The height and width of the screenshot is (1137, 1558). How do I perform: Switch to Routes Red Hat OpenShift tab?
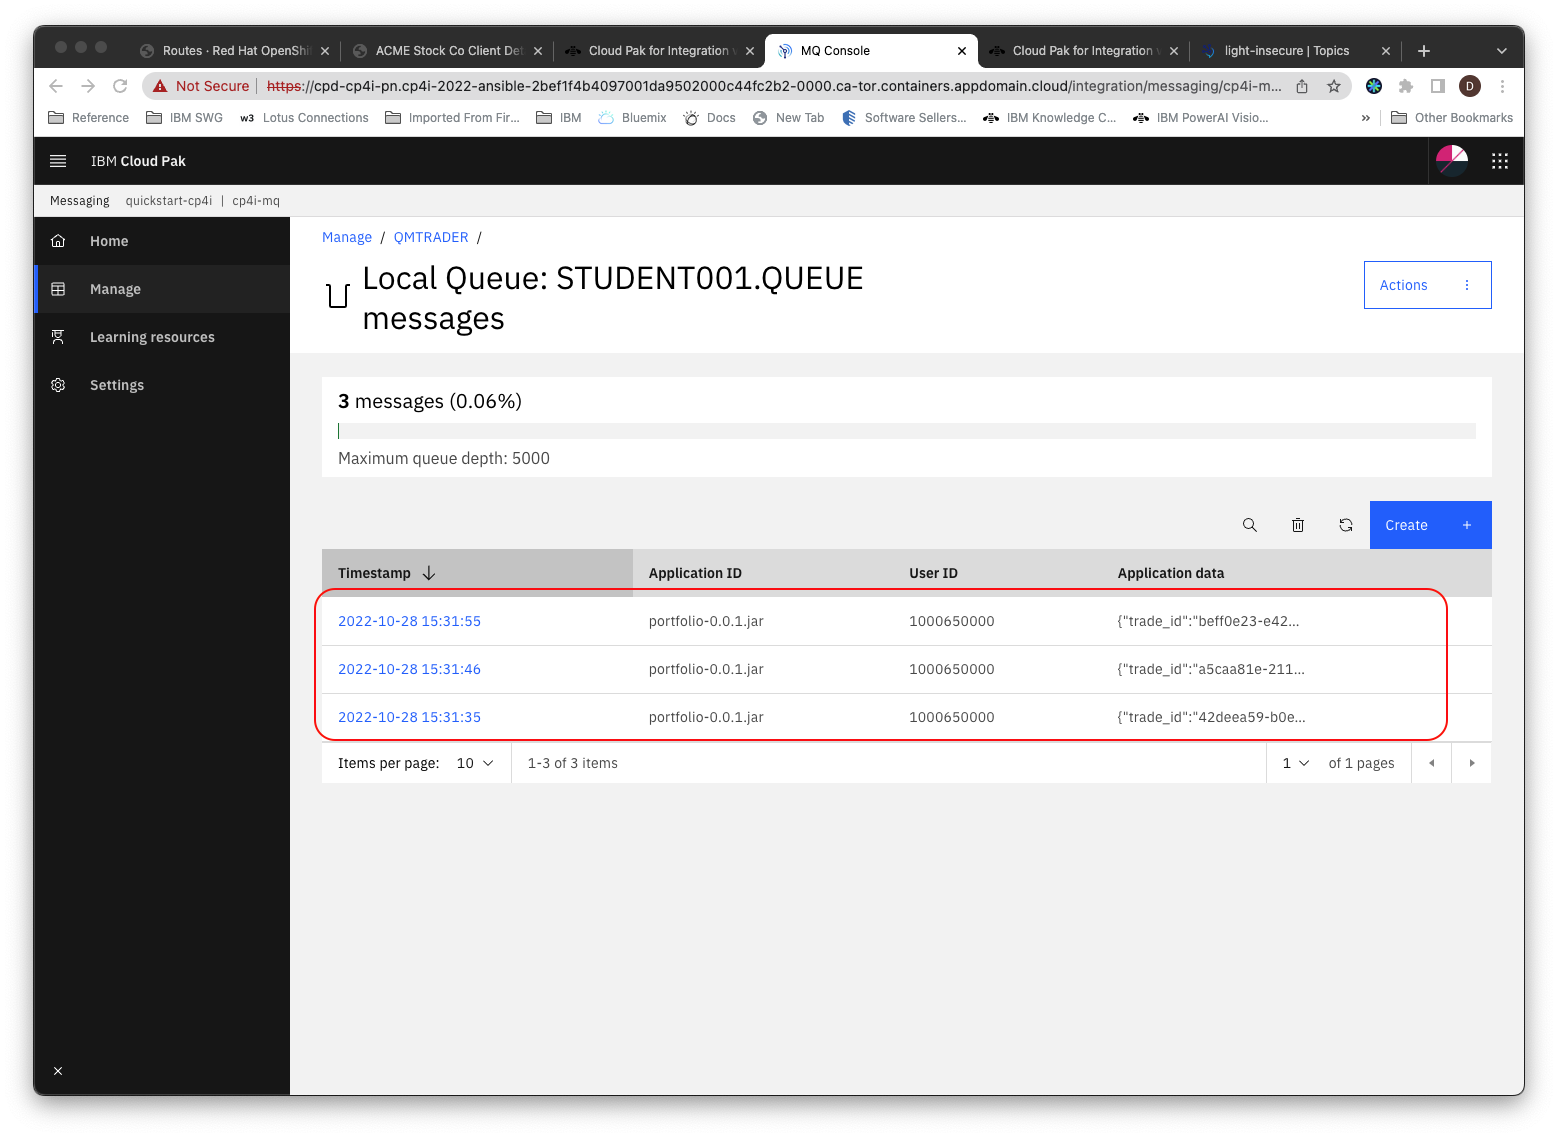tap(235, 51)
